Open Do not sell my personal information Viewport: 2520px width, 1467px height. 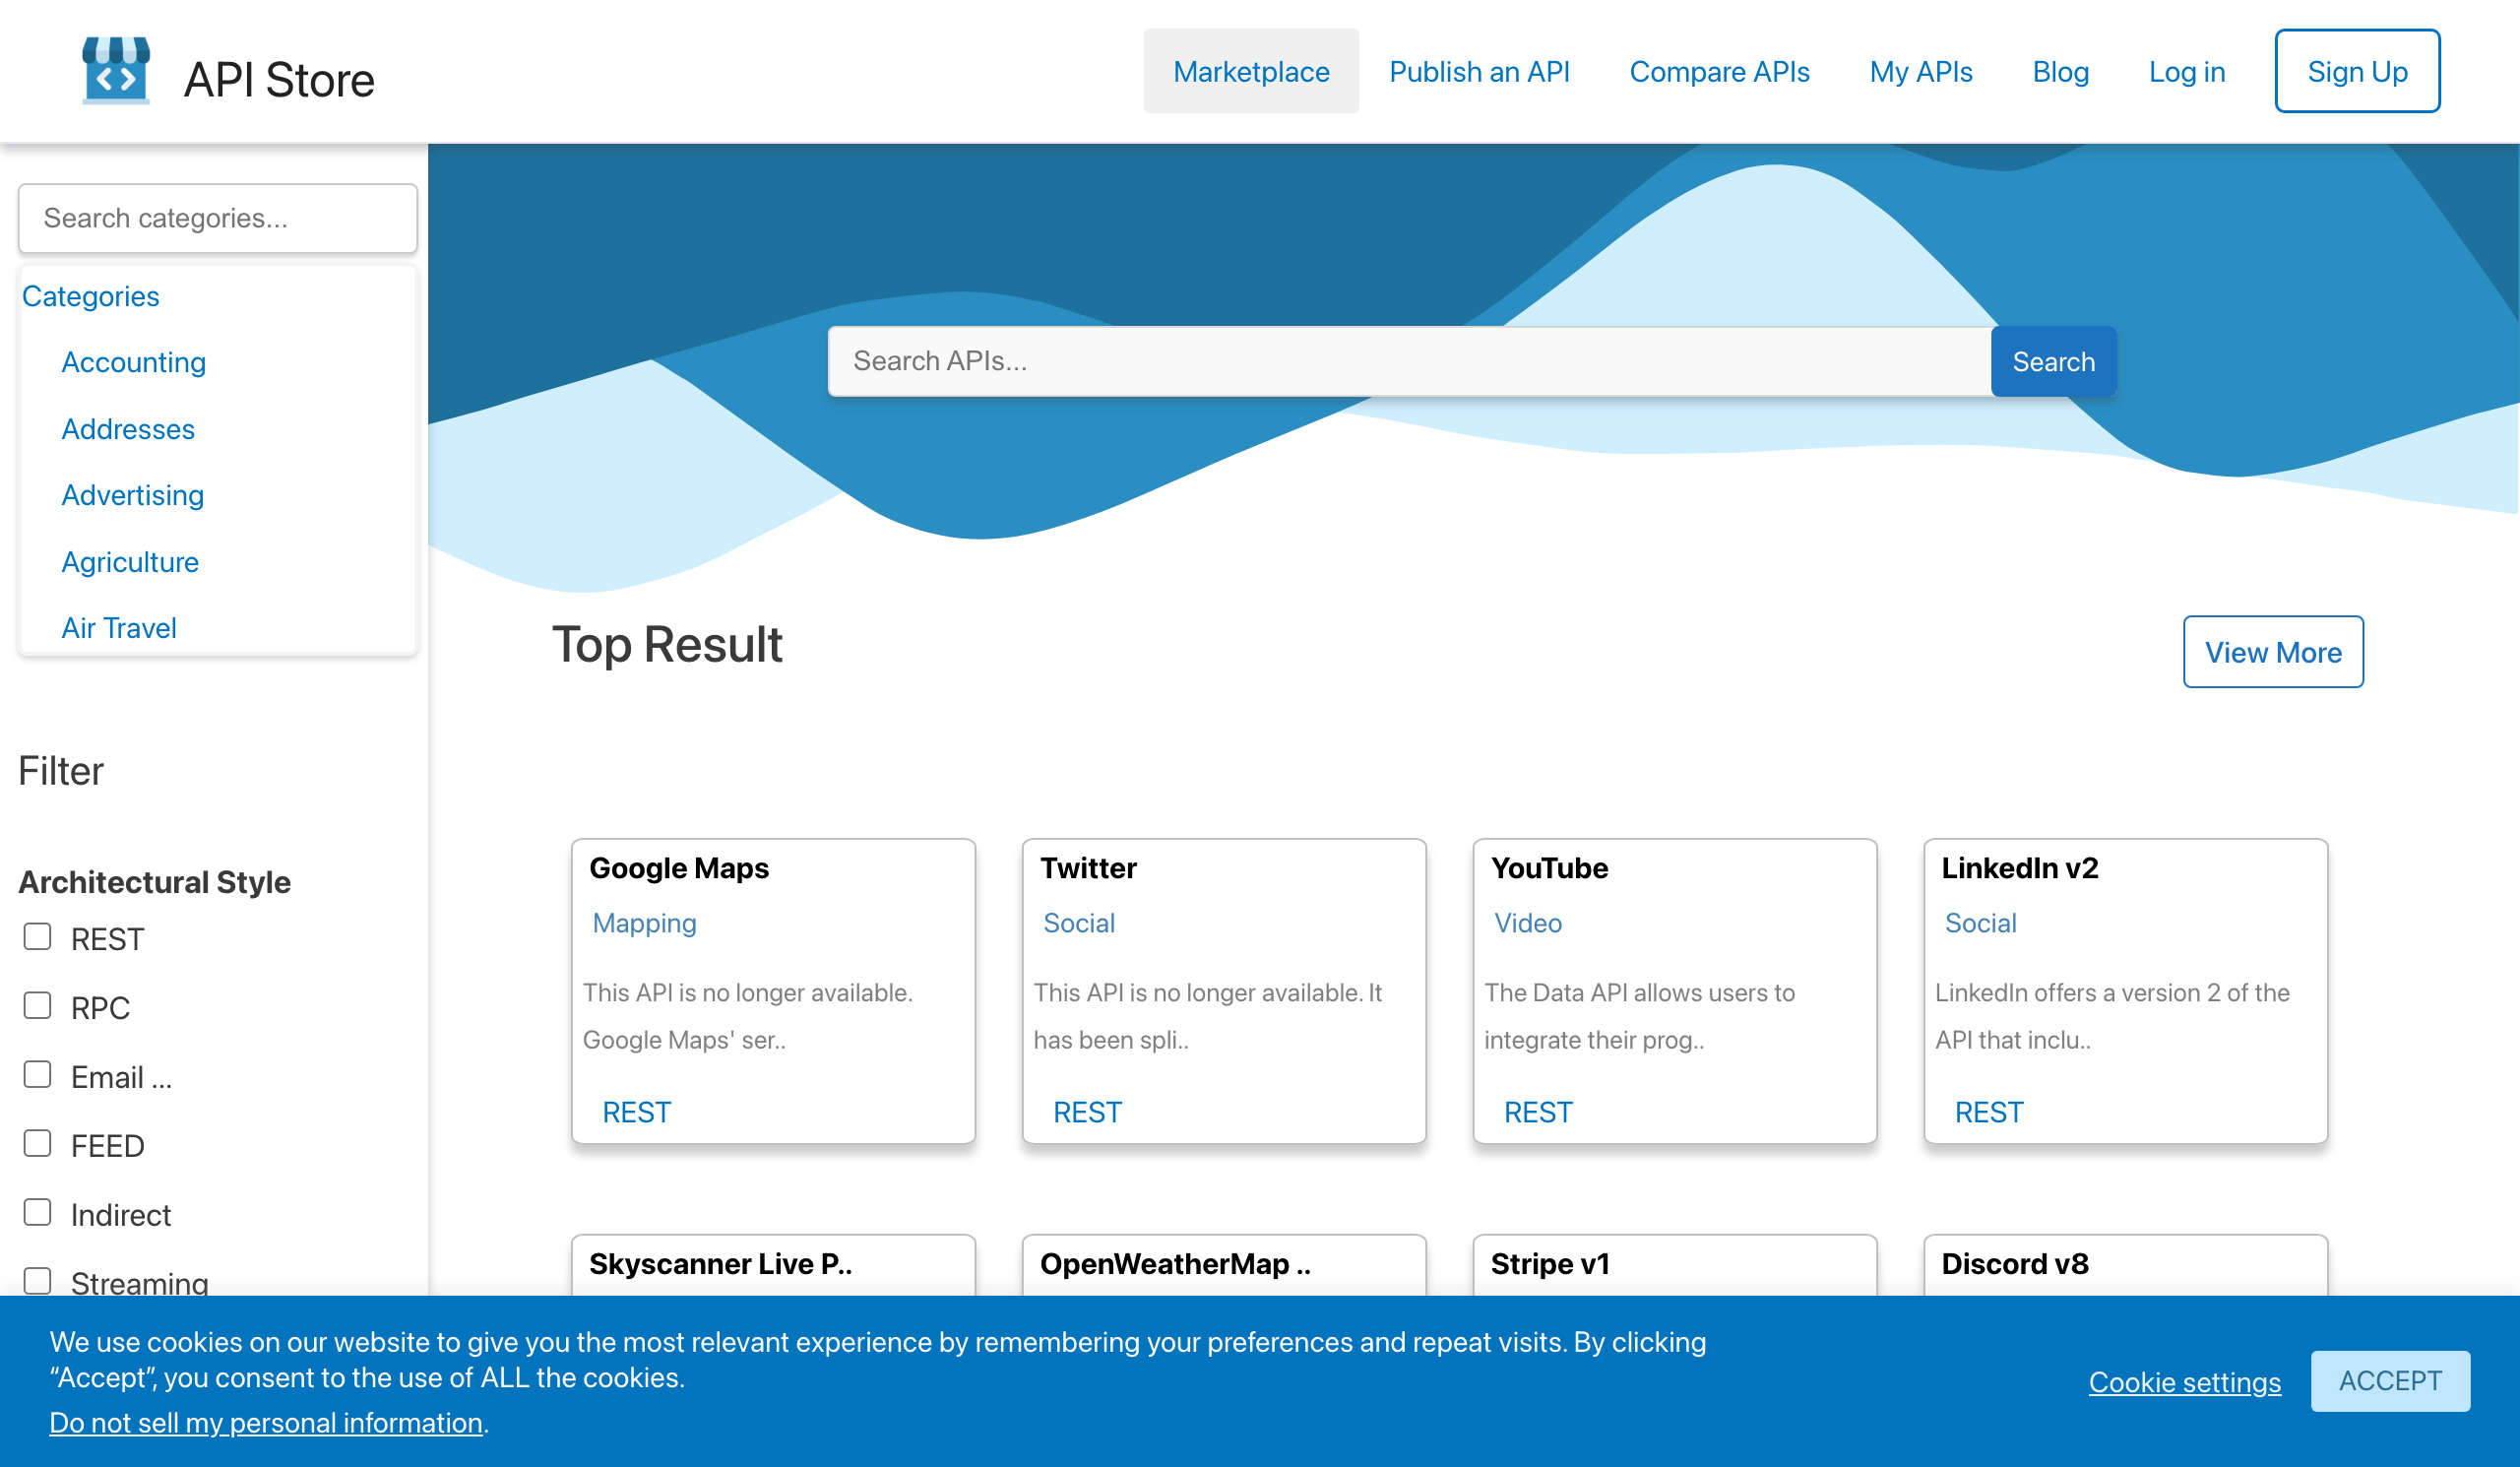point(266,1422)
